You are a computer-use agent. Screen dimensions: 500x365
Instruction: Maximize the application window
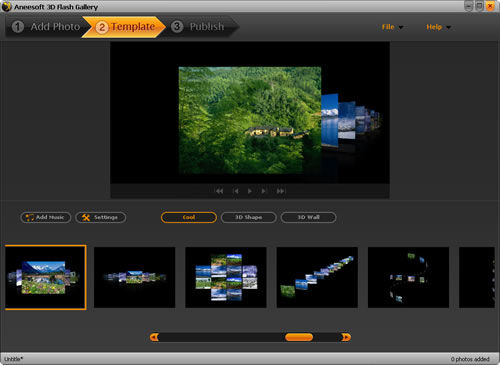[x=479, y=6]
